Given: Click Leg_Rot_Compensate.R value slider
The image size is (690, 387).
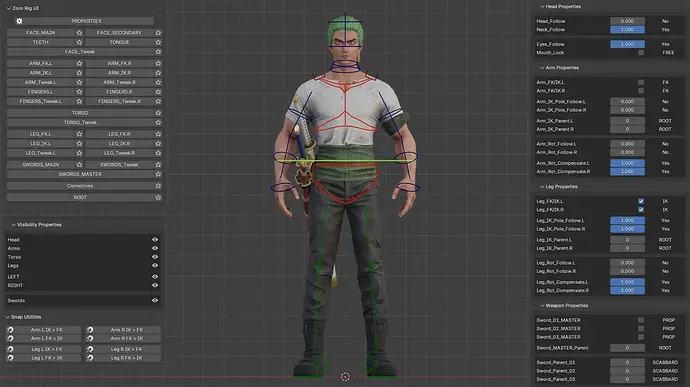Looking at the screenshot, I should point(627,291).
